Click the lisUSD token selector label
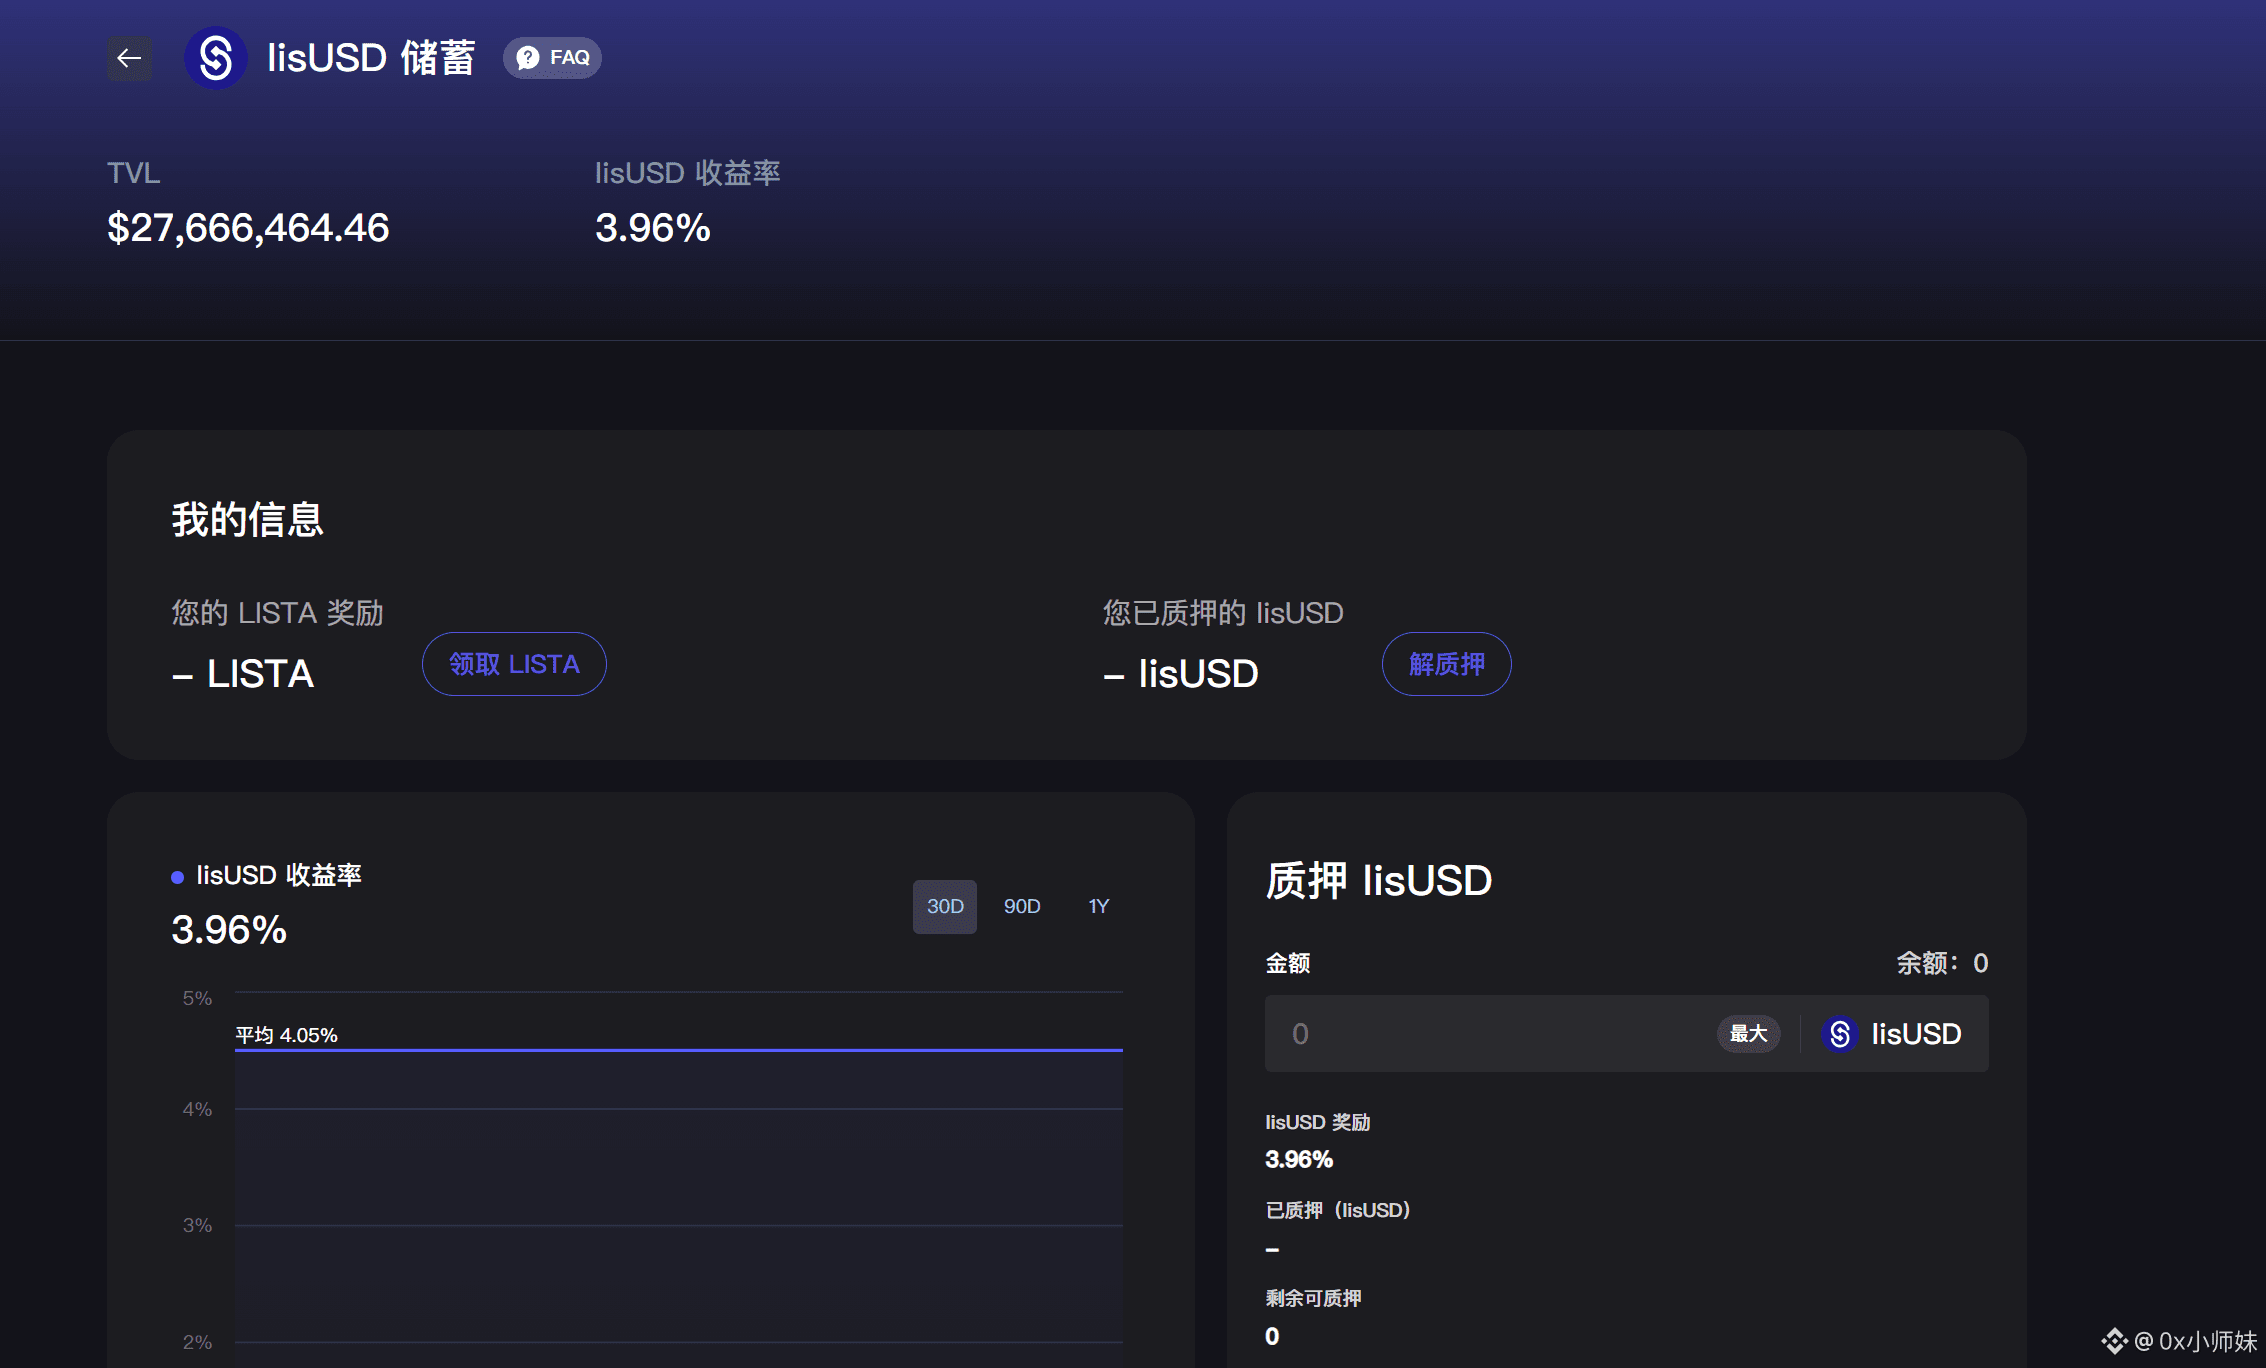Image resolution: width=2266 pixels, height=1368 pixels. (1915, 1034)
